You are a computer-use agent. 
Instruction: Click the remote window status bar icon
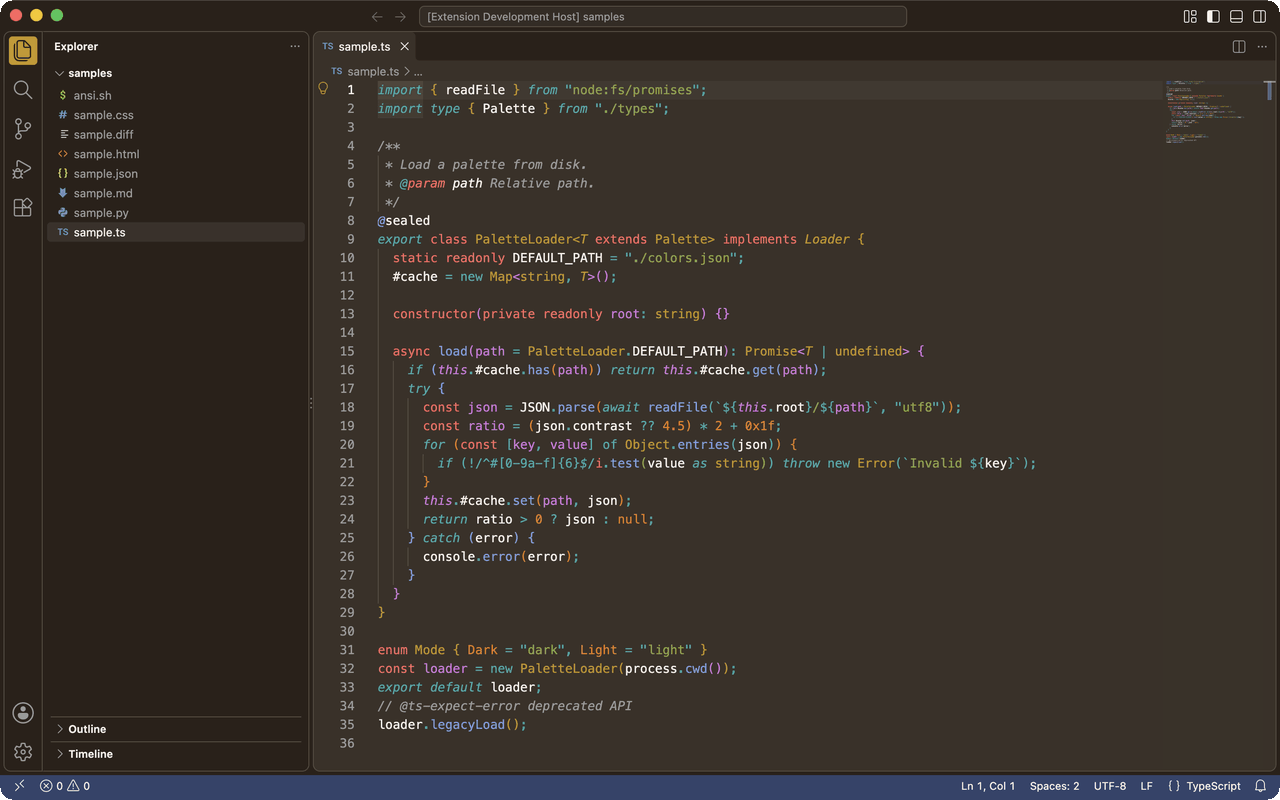coord(19,786)
